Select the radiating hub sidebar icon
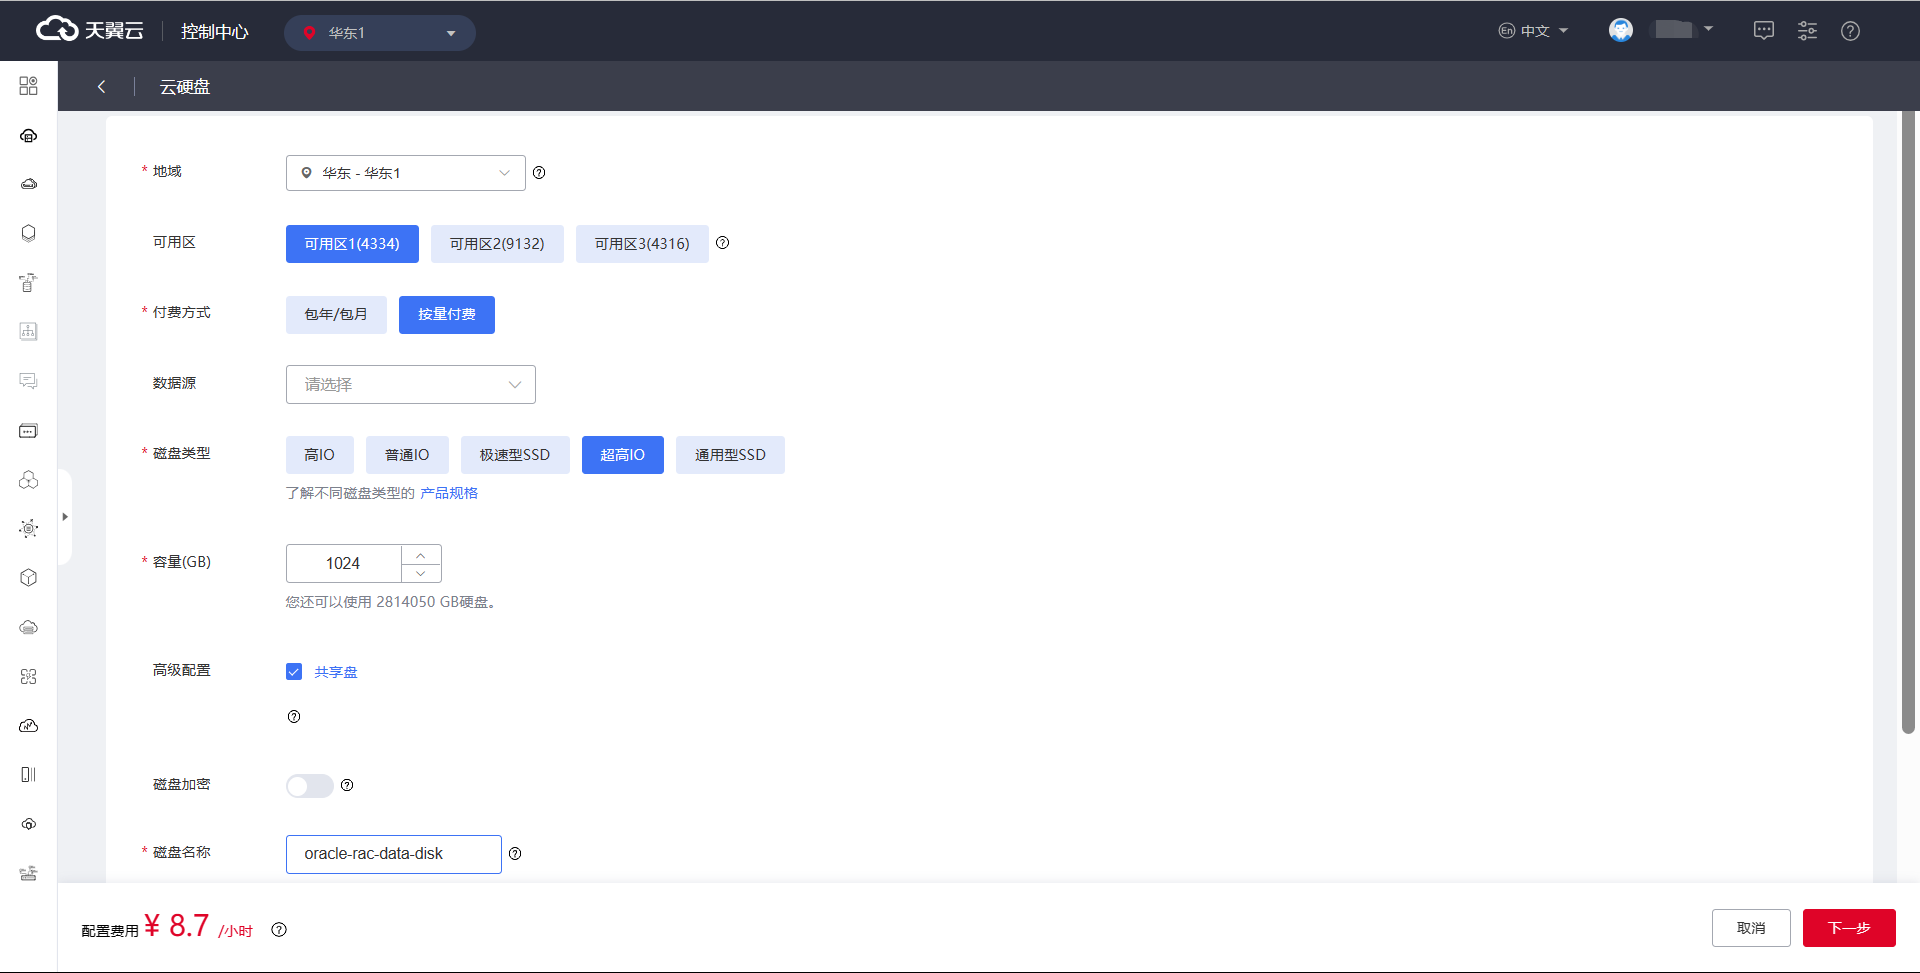 28,528
